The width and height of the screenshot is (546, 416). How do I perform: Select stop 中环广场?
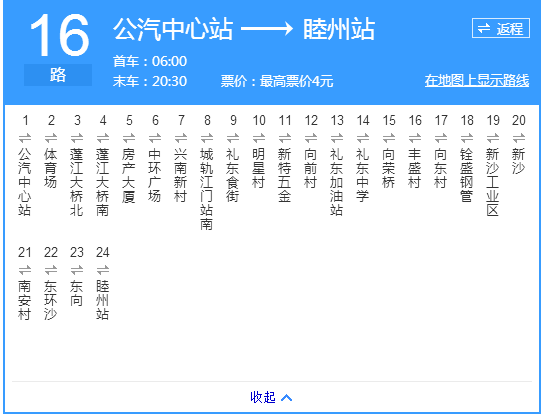pos(155,175)
